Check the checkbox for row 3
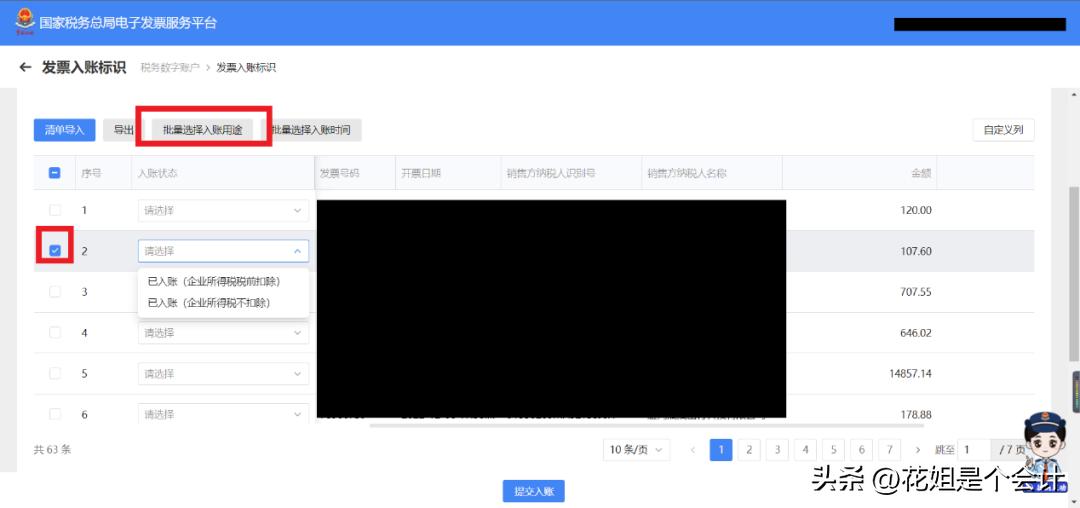This screenshot has height=508, width=1080. [x=55, y=292]
